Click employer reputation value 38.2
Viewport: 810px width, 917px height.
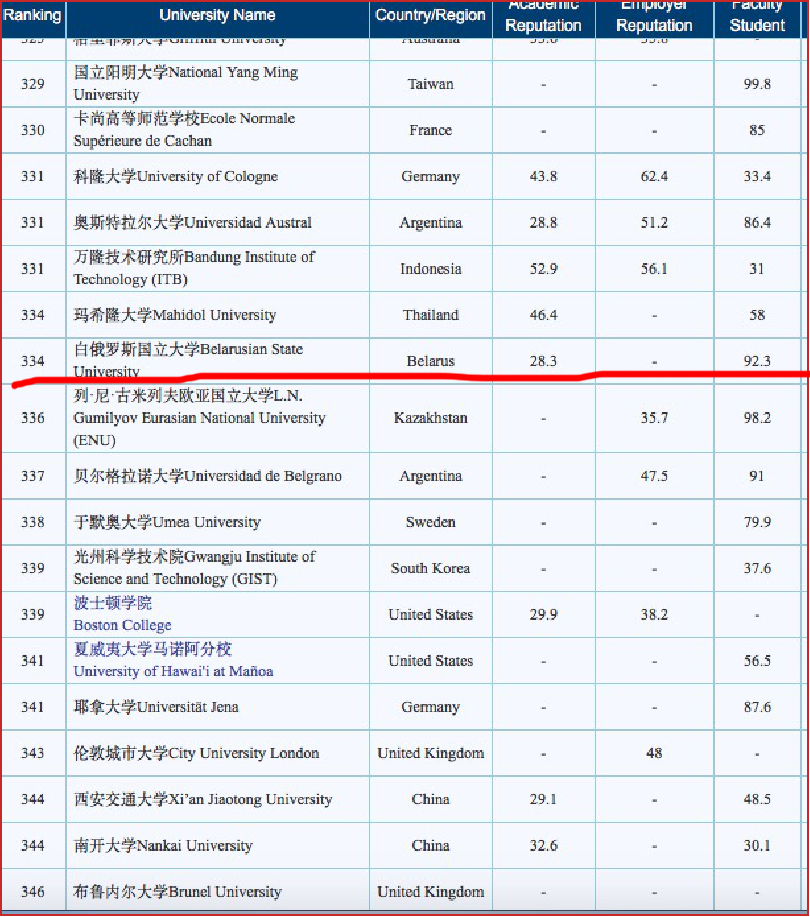coord(654,614)
